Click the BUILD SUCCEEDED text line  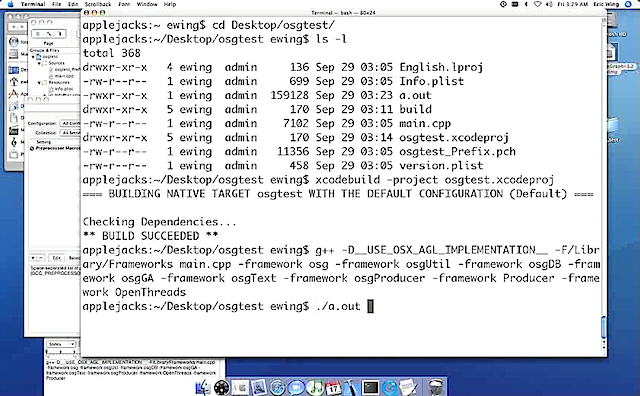150,236
